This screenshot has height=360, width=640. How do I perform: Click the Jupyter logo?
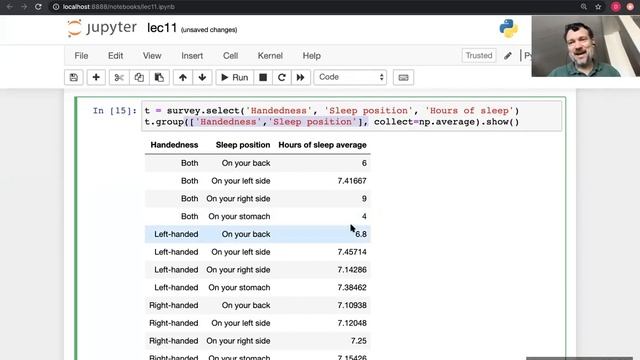point(102,28)
